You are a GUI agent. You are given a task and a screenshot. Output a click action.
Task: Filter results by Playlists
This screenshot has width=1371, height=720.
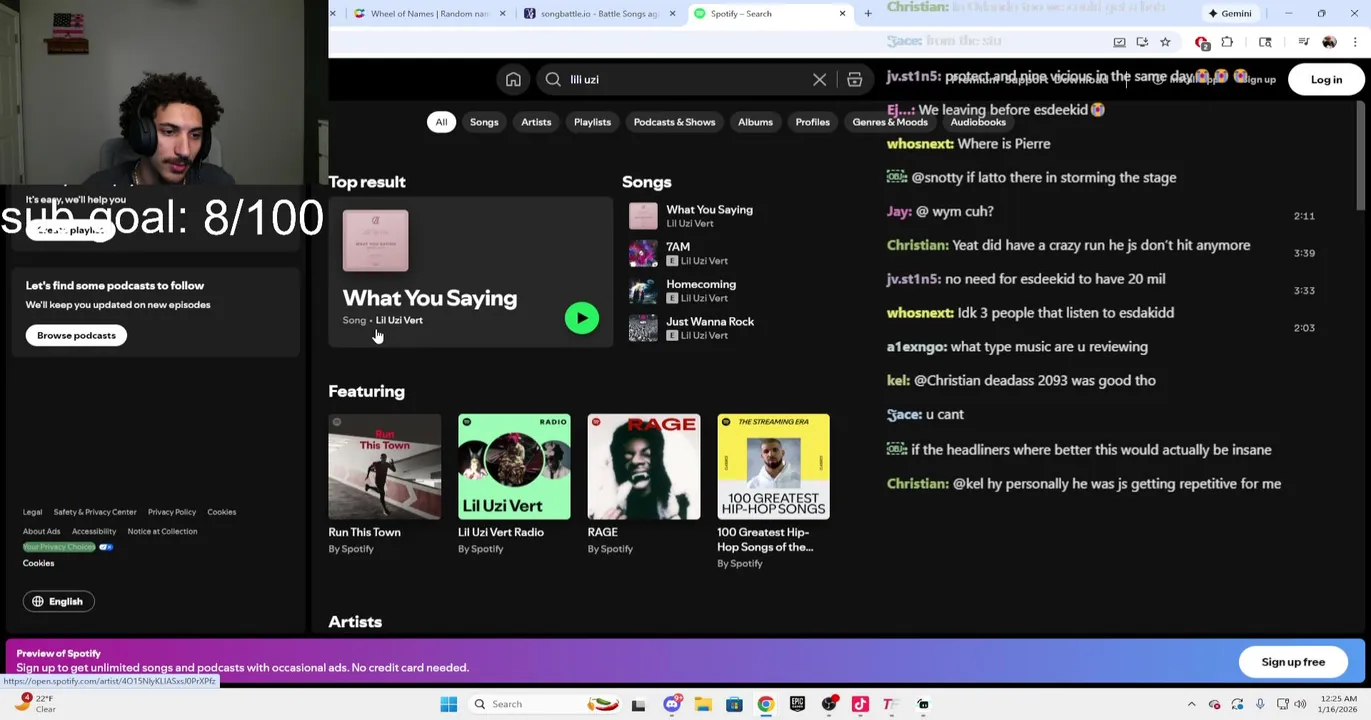pyautogui.click(x=592, y=122)
